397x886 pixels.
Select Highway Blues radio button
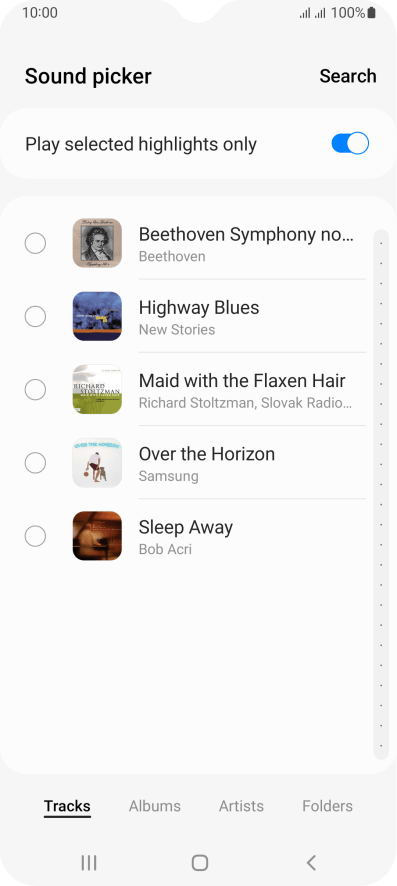(35, 316)
